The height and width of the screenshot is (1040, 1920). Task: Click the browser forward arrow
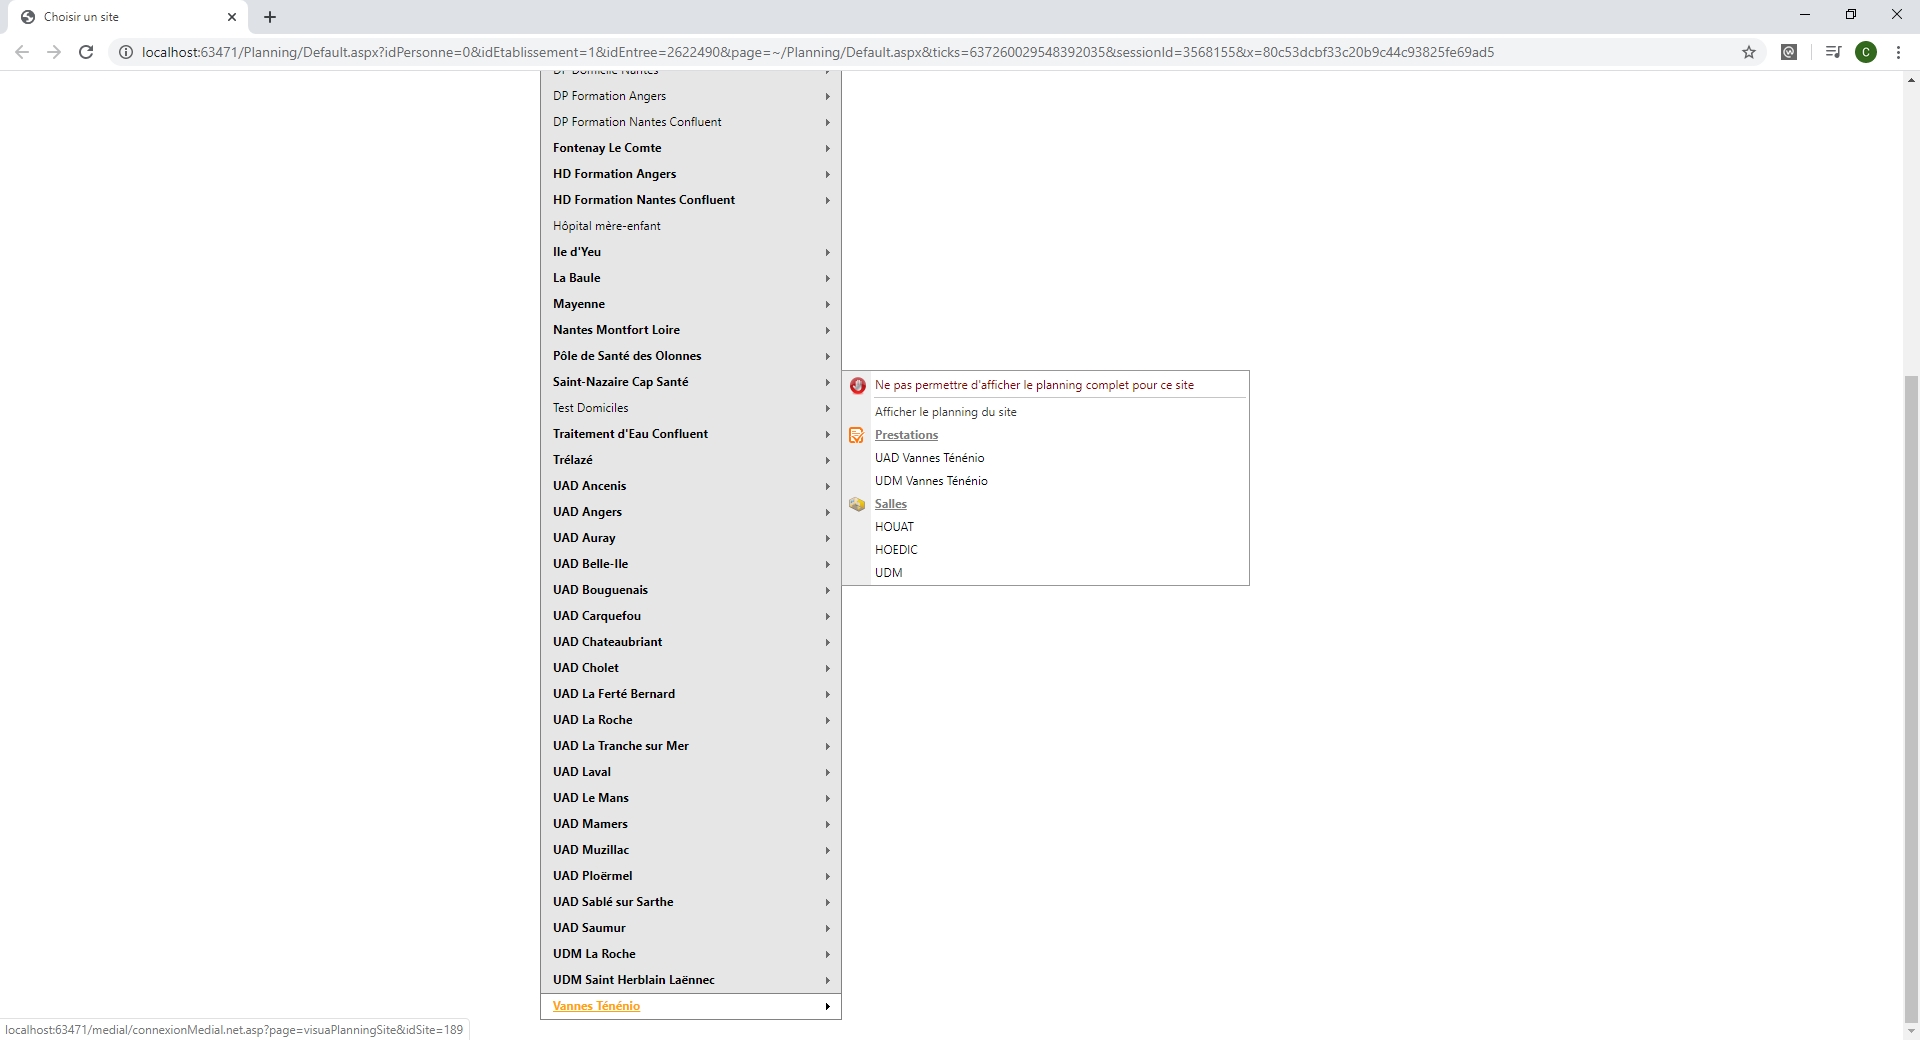click(54, 52)
